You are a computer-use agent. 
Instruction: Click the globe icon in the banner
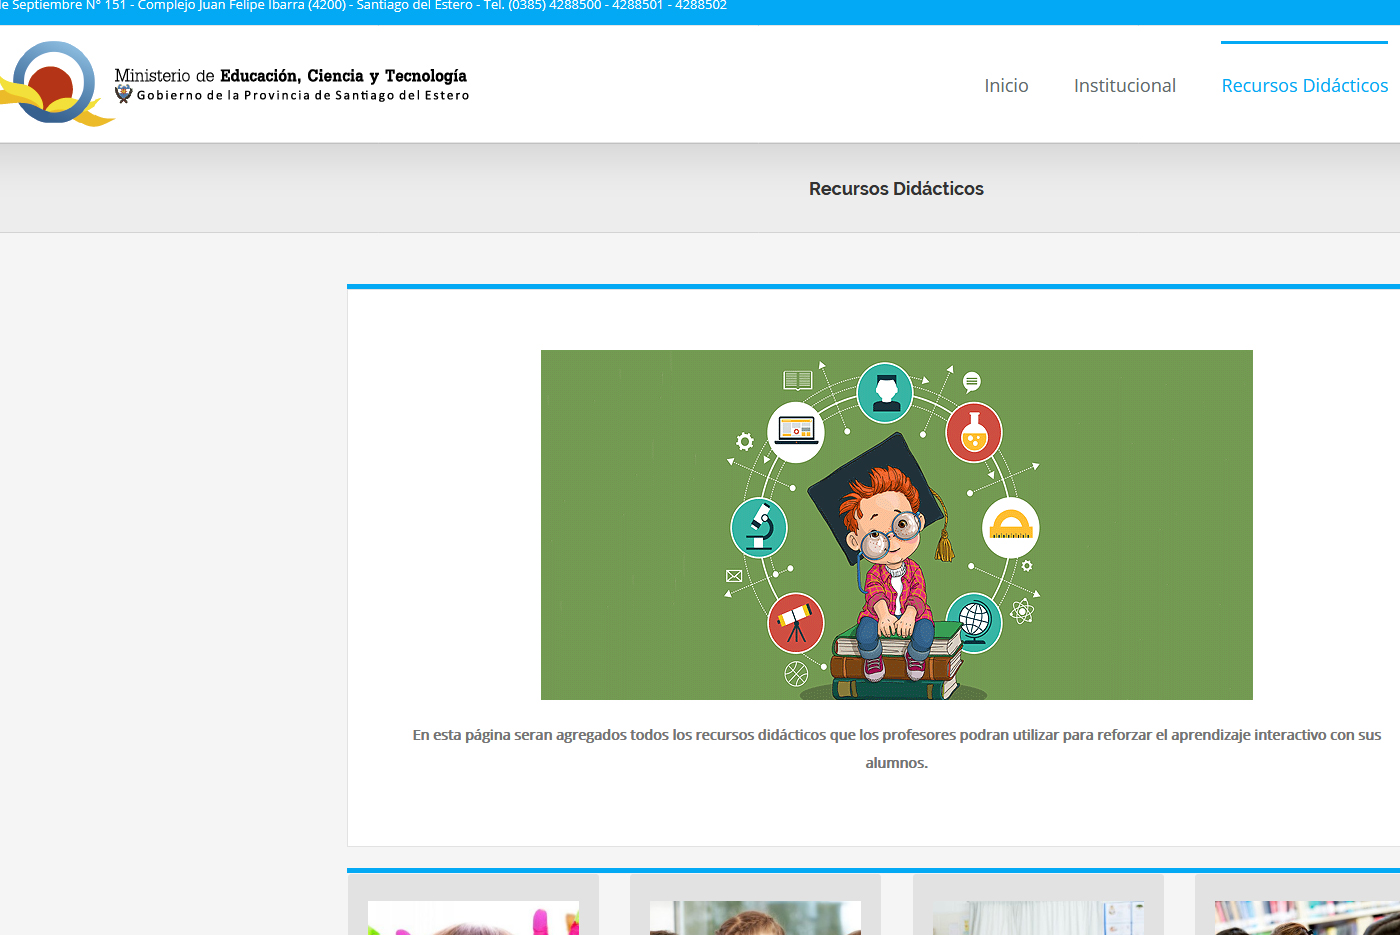(974, 622)
